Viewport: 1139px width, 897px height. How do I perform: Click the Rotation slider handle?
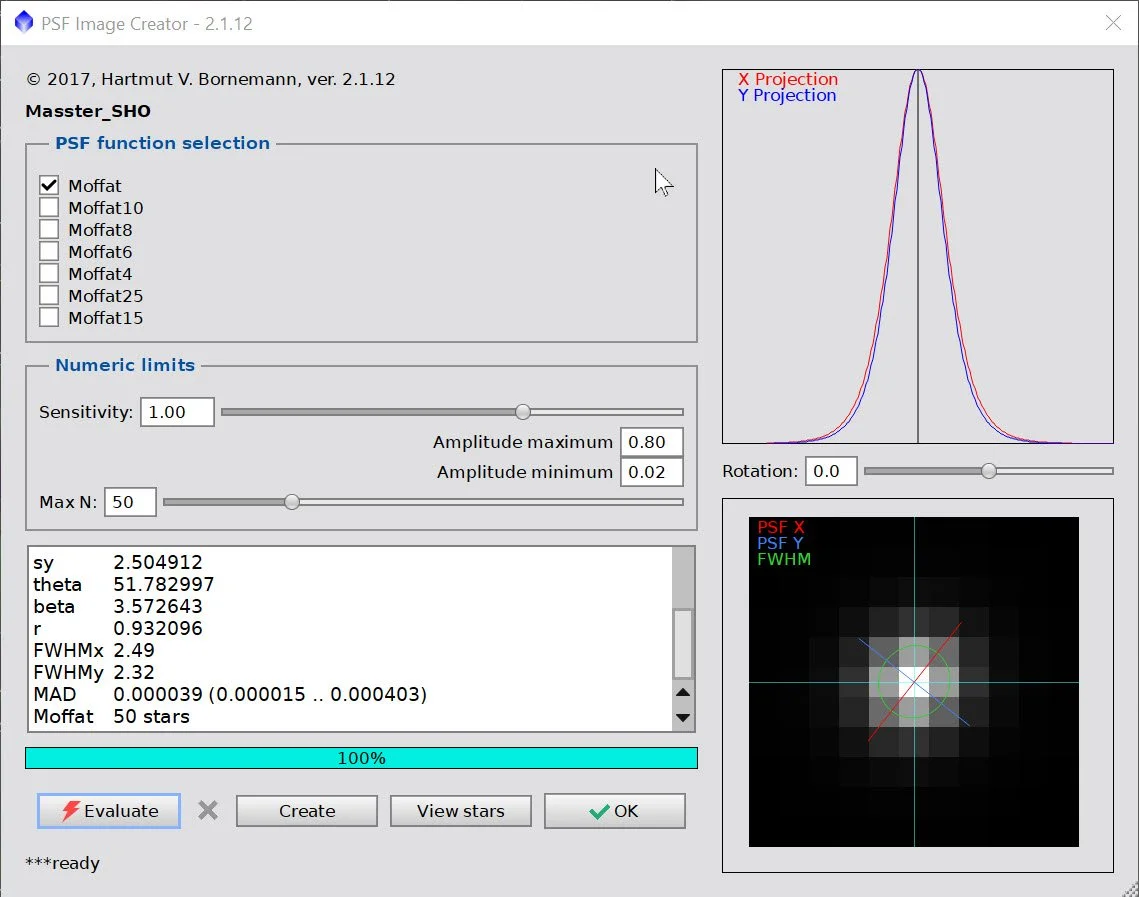(x=989, y=471)
